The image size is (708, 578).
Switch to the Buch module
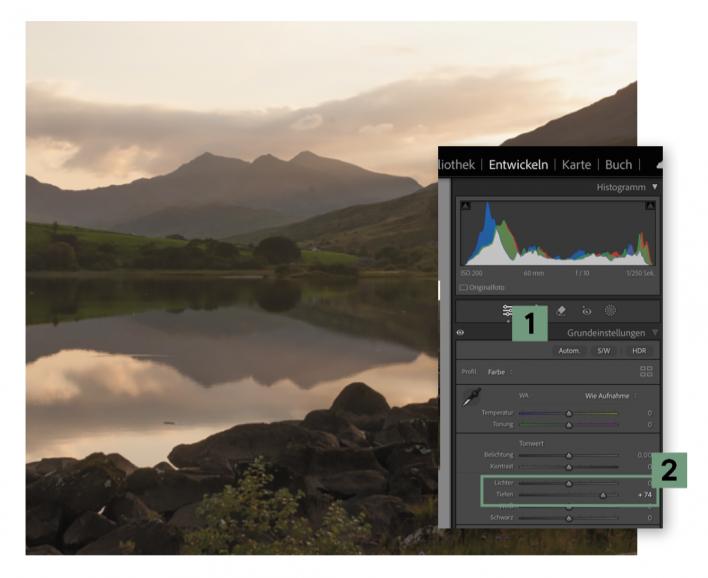coord(618,164)
